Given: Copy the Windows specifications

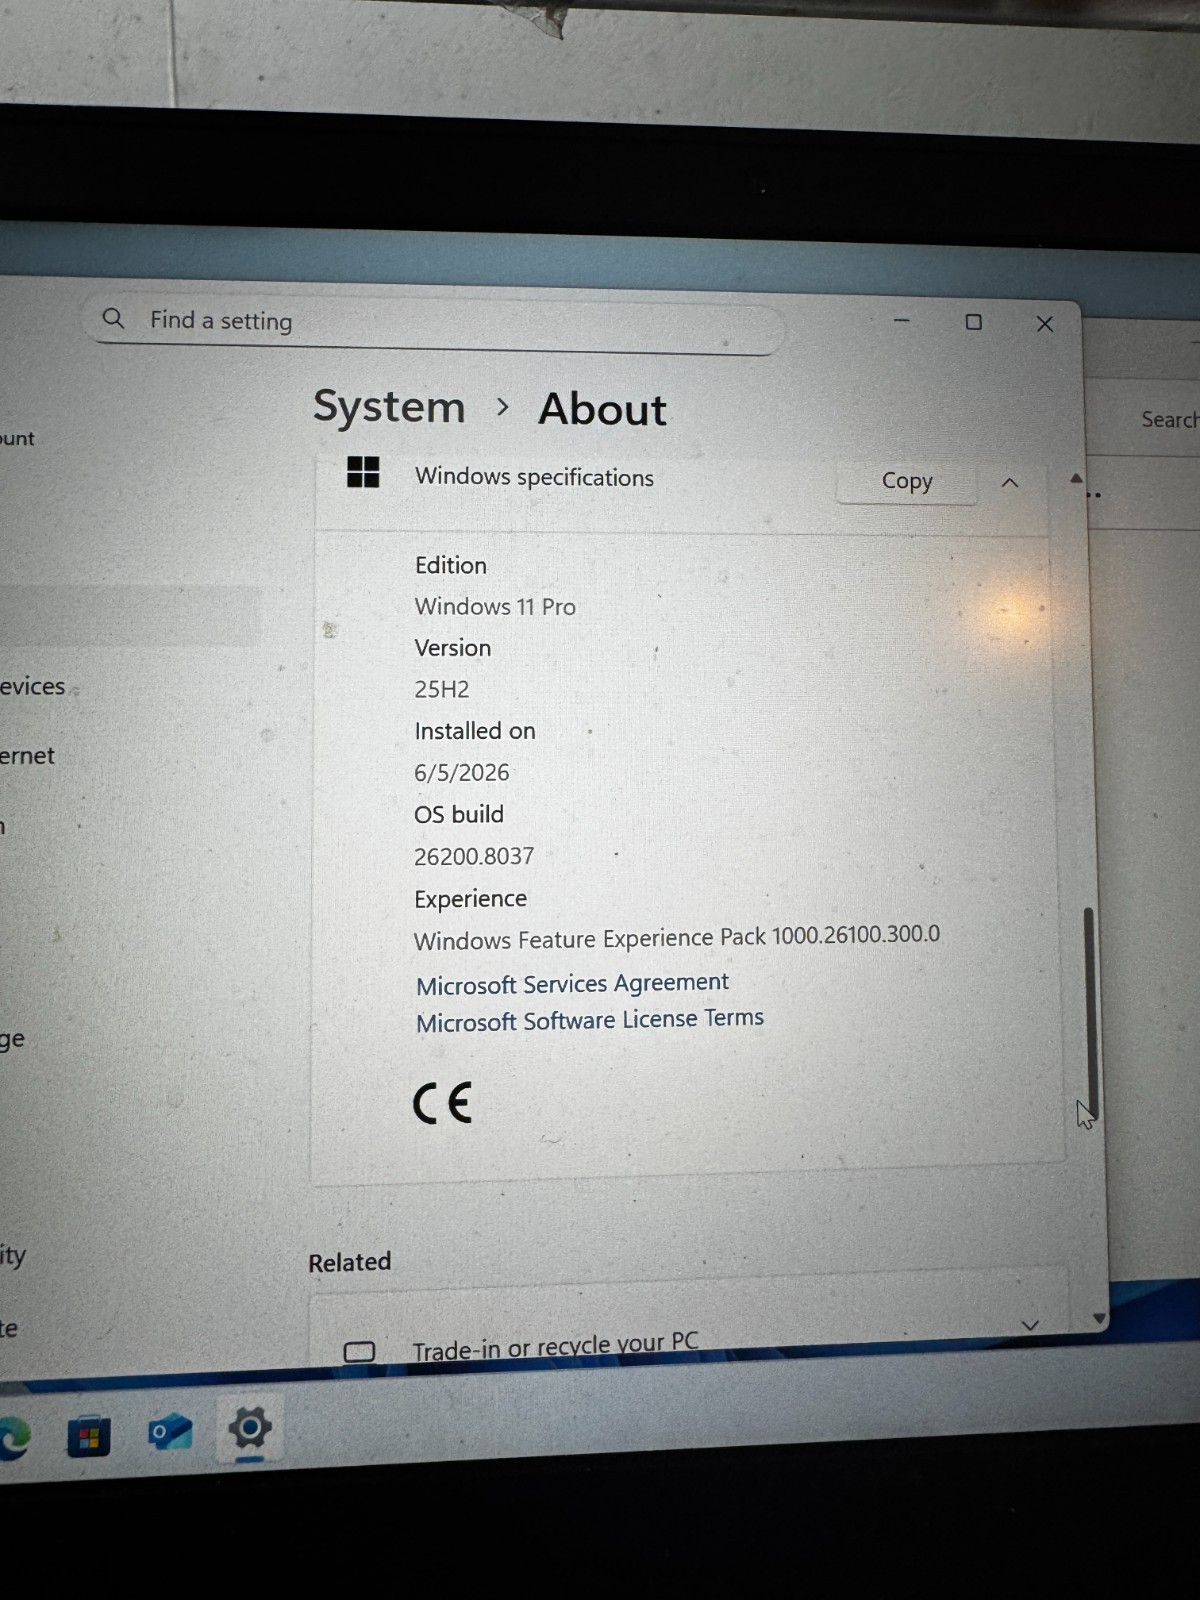Looking at the screenshot, I should click(x=906, y=481).
